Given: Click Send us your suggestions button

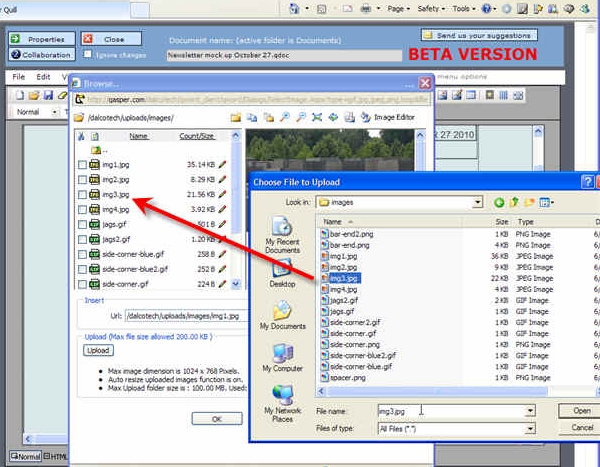Looking at the screenshot, I should pos(479,35).
